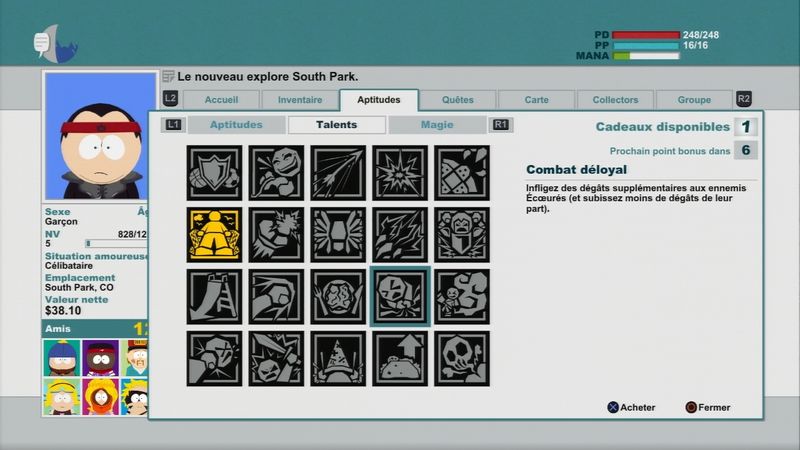
Task: Switch to the Aptitudes sub-tab
Action: pos(236,125)
